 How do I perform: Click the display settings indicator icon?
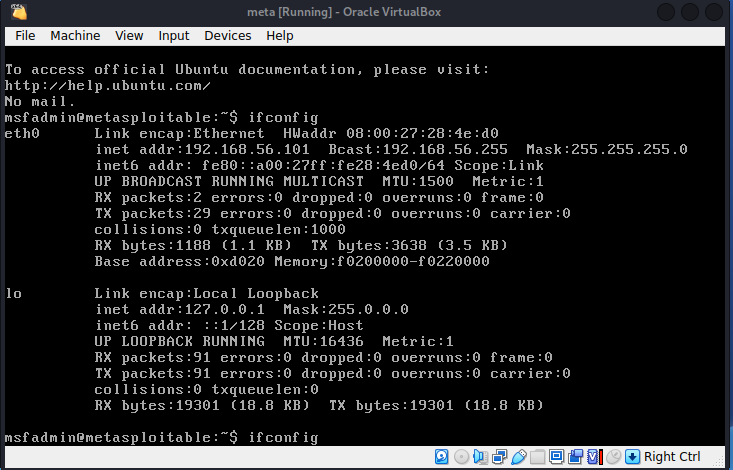[x=556, y=456]
